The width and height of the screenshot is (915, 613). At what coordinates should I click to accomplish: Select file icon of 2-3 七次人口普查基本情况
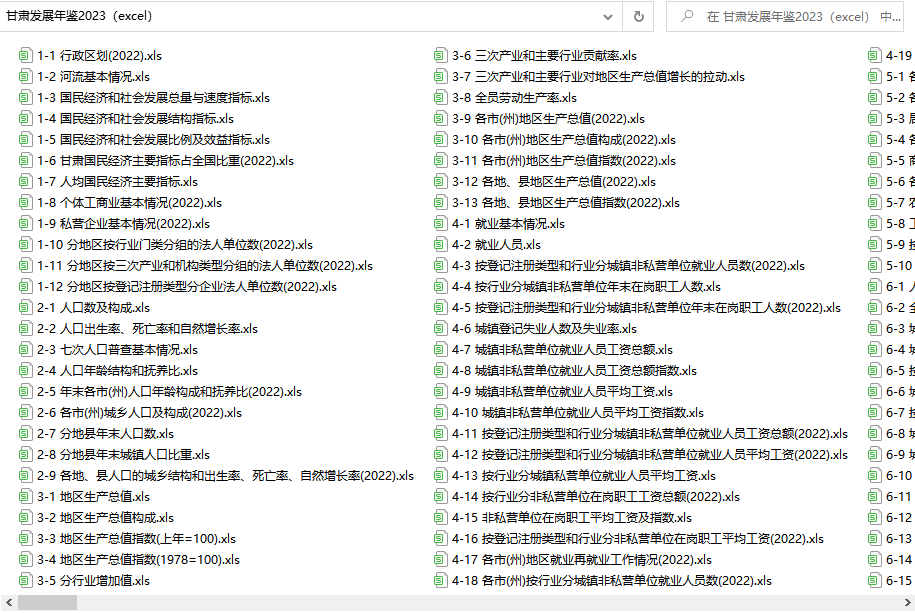25,350
